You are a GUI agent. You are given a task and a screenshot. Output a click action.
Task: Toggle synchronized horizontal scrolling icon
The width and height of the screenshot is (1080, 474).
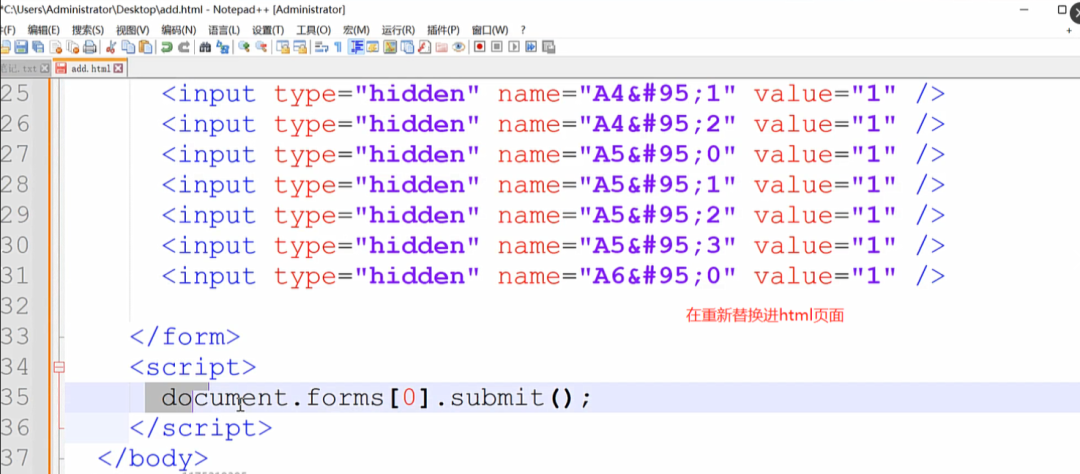click(x=300, y=47)
